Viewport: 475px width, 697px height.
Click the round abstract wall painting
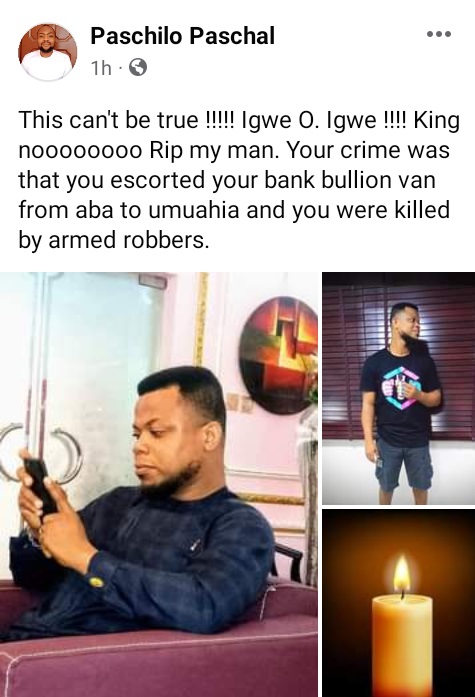point(278,355)
